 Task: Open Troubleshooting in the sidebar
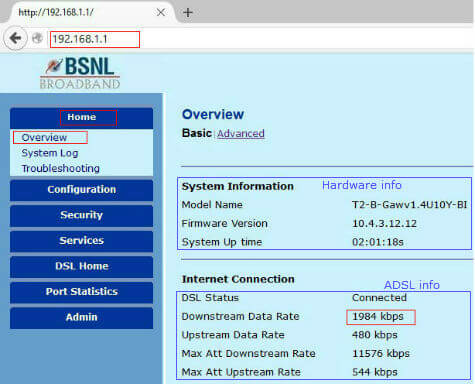(60, 168)
